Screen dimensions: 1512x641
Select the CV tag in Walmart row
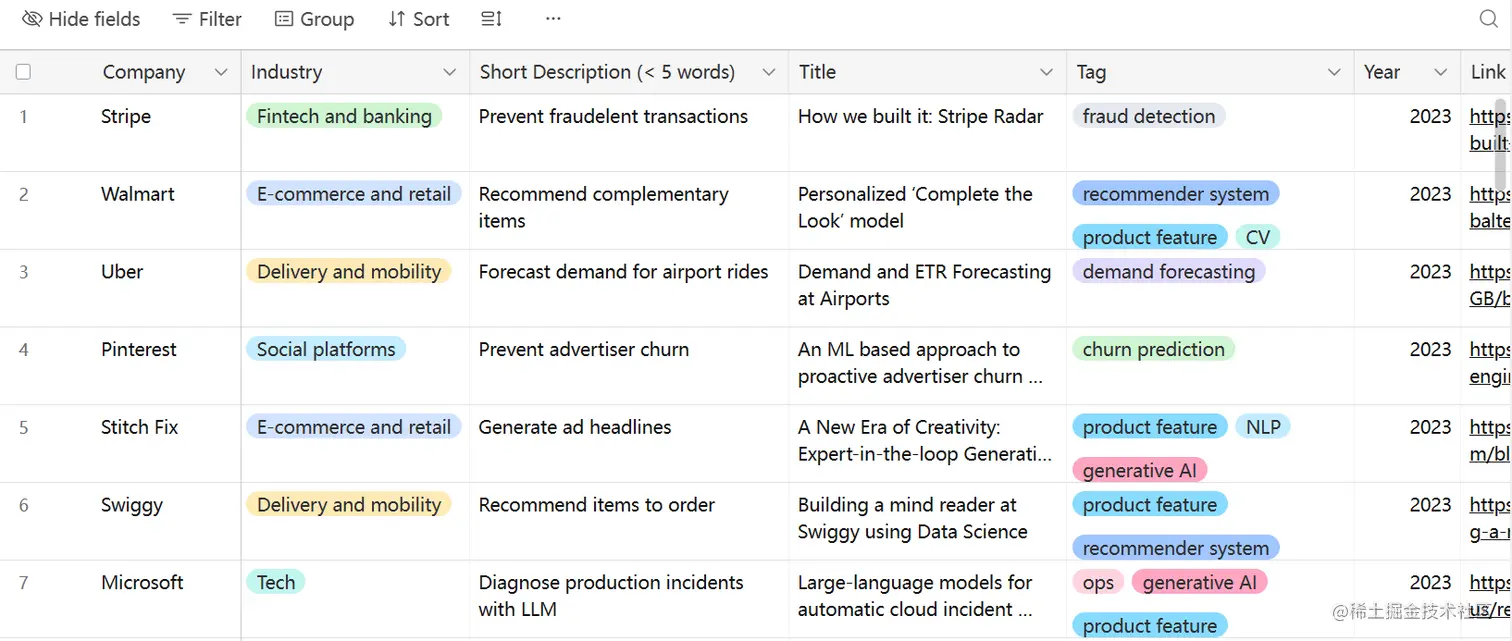pyautogui.click(x=1258, y=237)
